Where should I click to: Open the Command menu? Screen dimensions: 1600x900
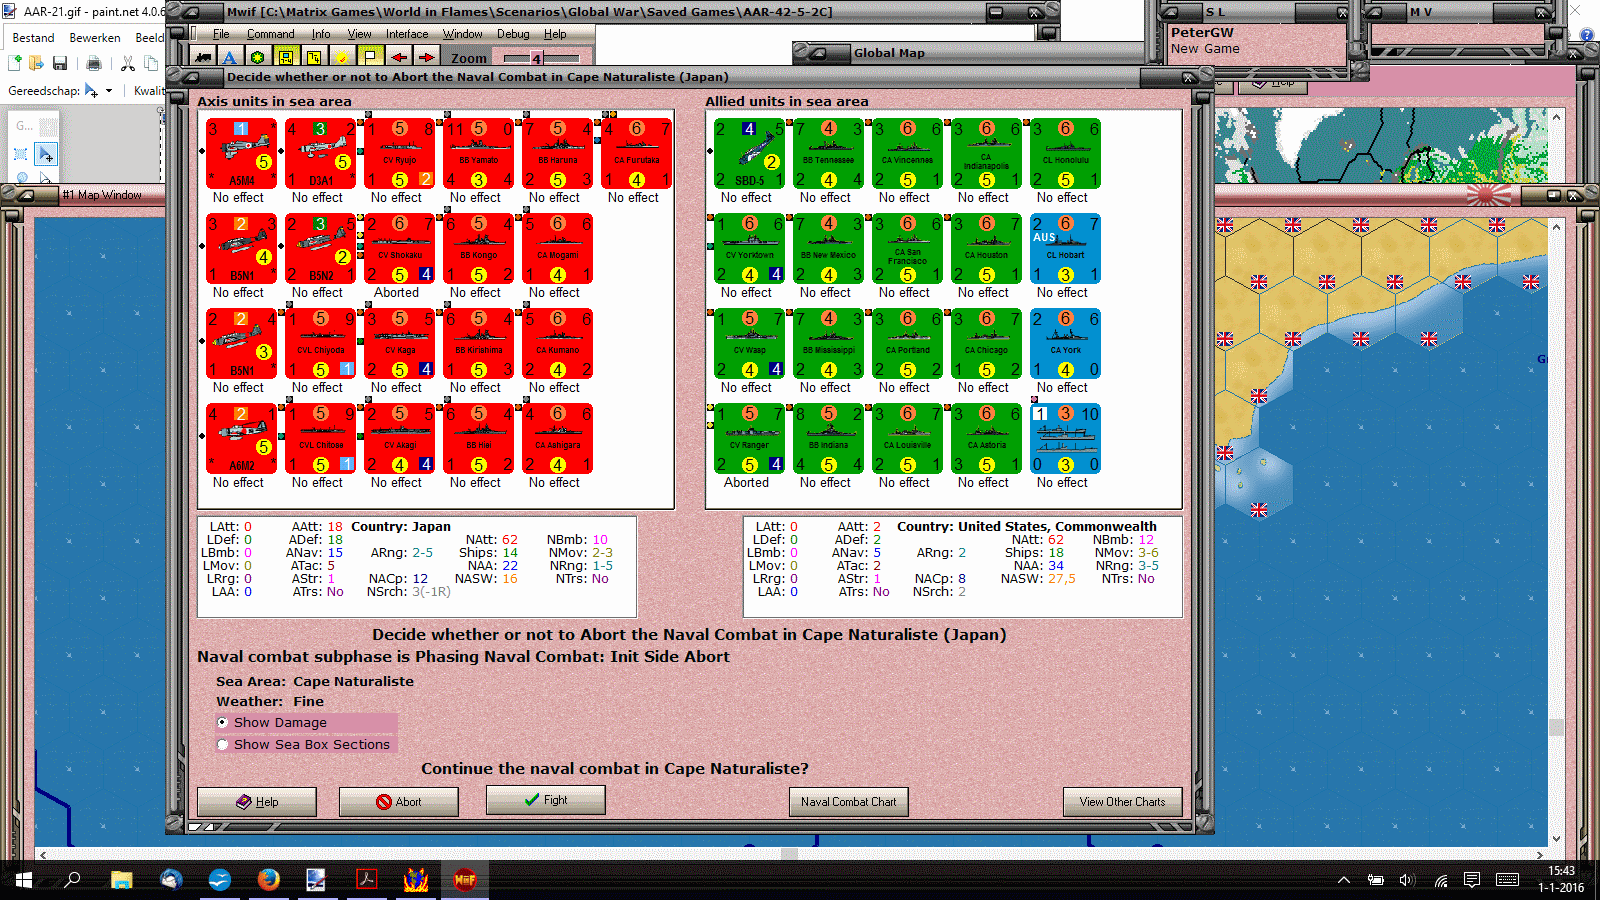(x=270, y=34)
